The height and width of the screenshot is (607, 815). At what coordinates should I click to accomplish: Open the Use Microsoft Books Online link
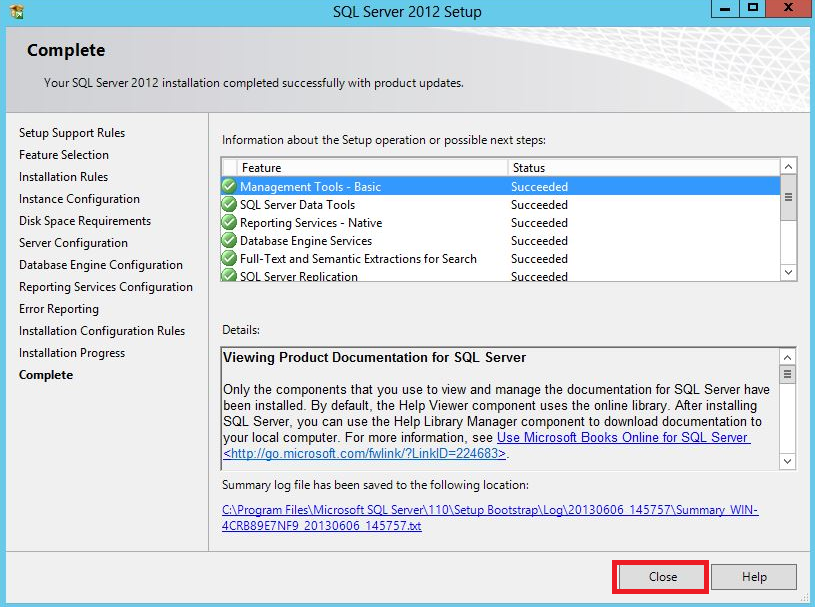[x=623, y=438]
